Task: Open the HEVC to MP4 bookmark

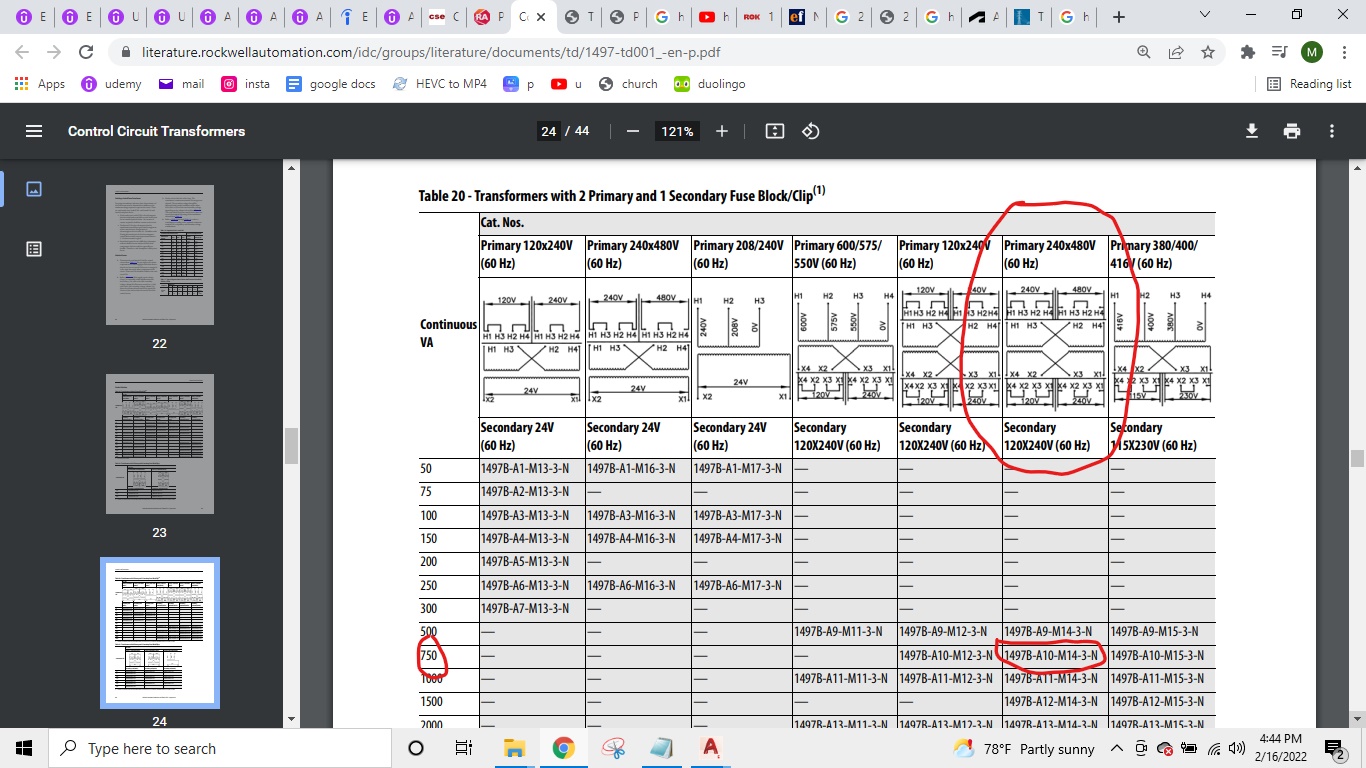Action: [440, 84]
